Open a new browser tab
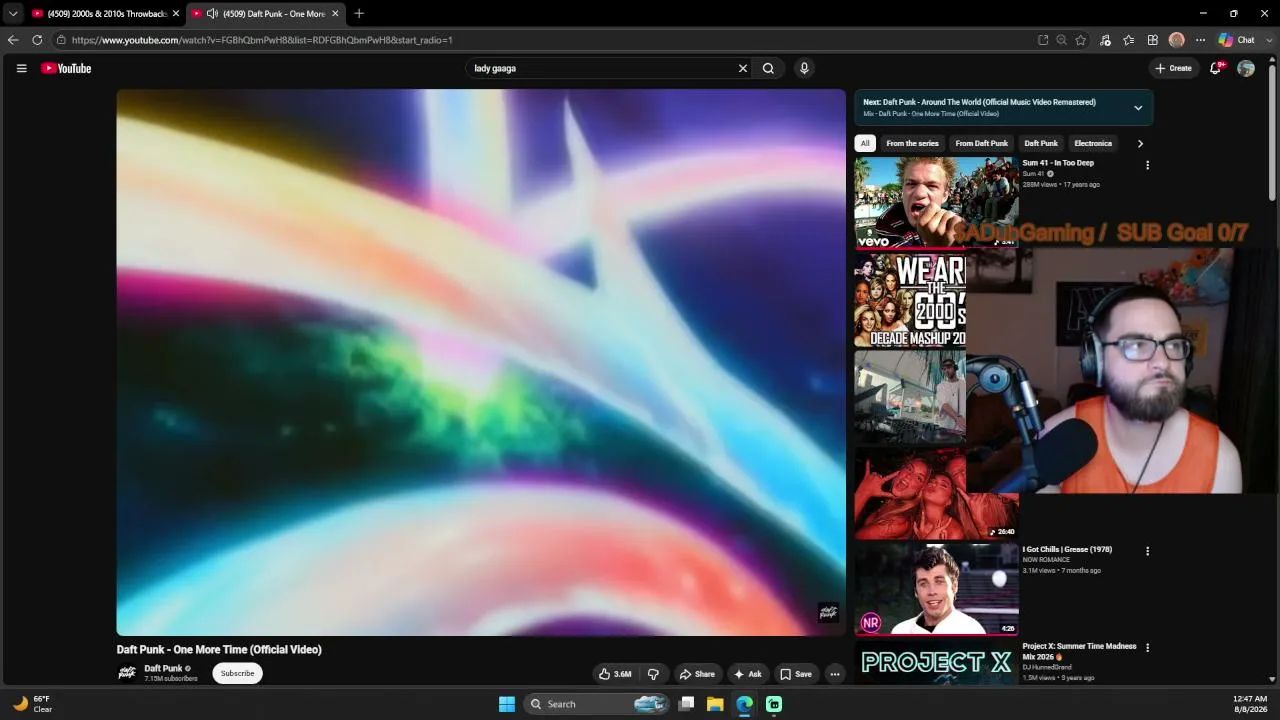Image resolution: width=1280 pixels, height=720 pixels. click(x=359, y=14)
